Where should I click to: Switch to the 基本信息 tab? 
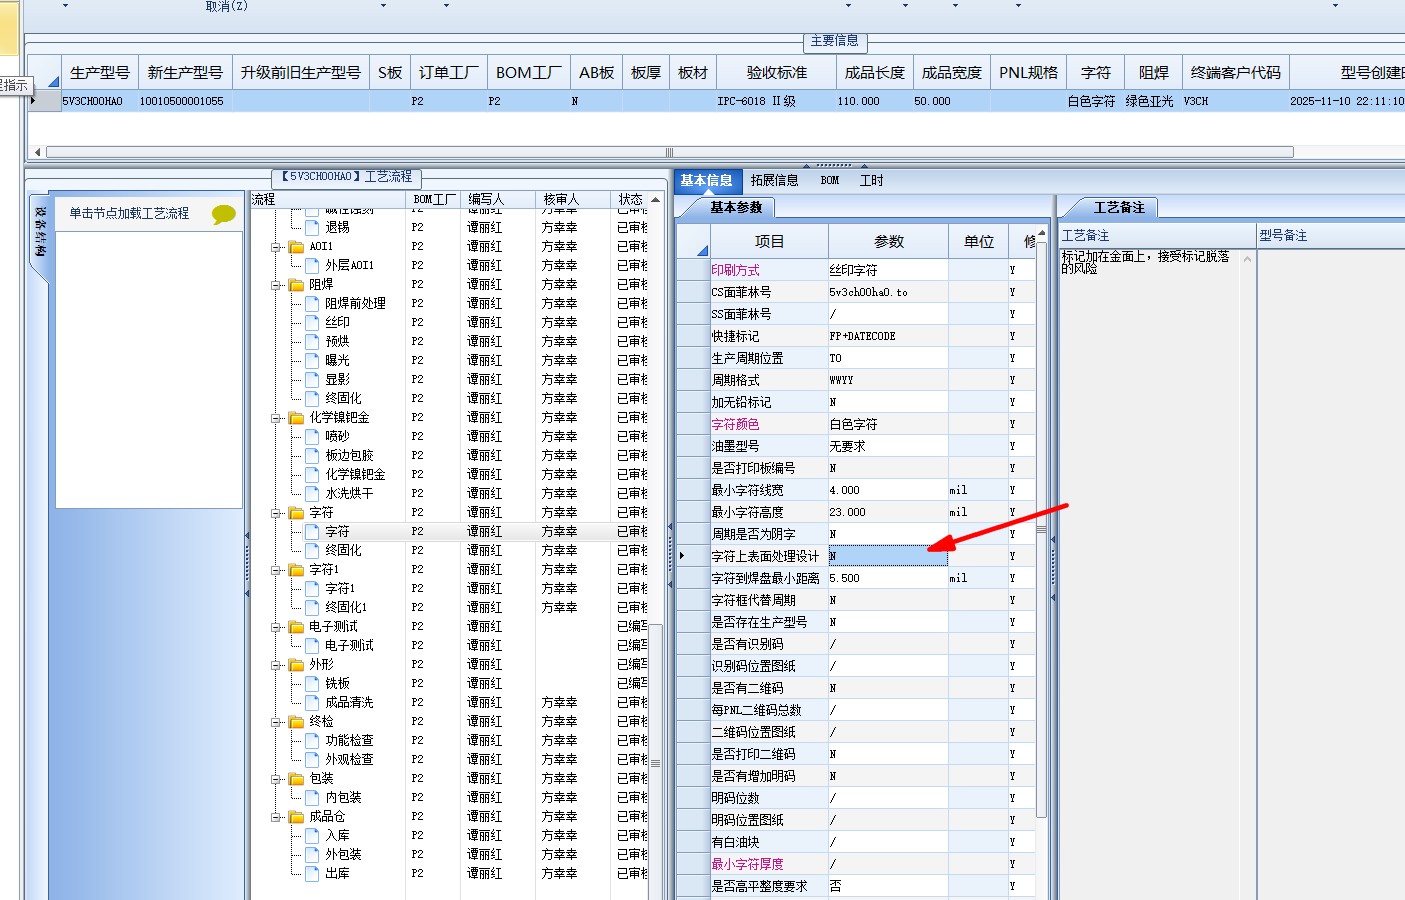point(707,180)
